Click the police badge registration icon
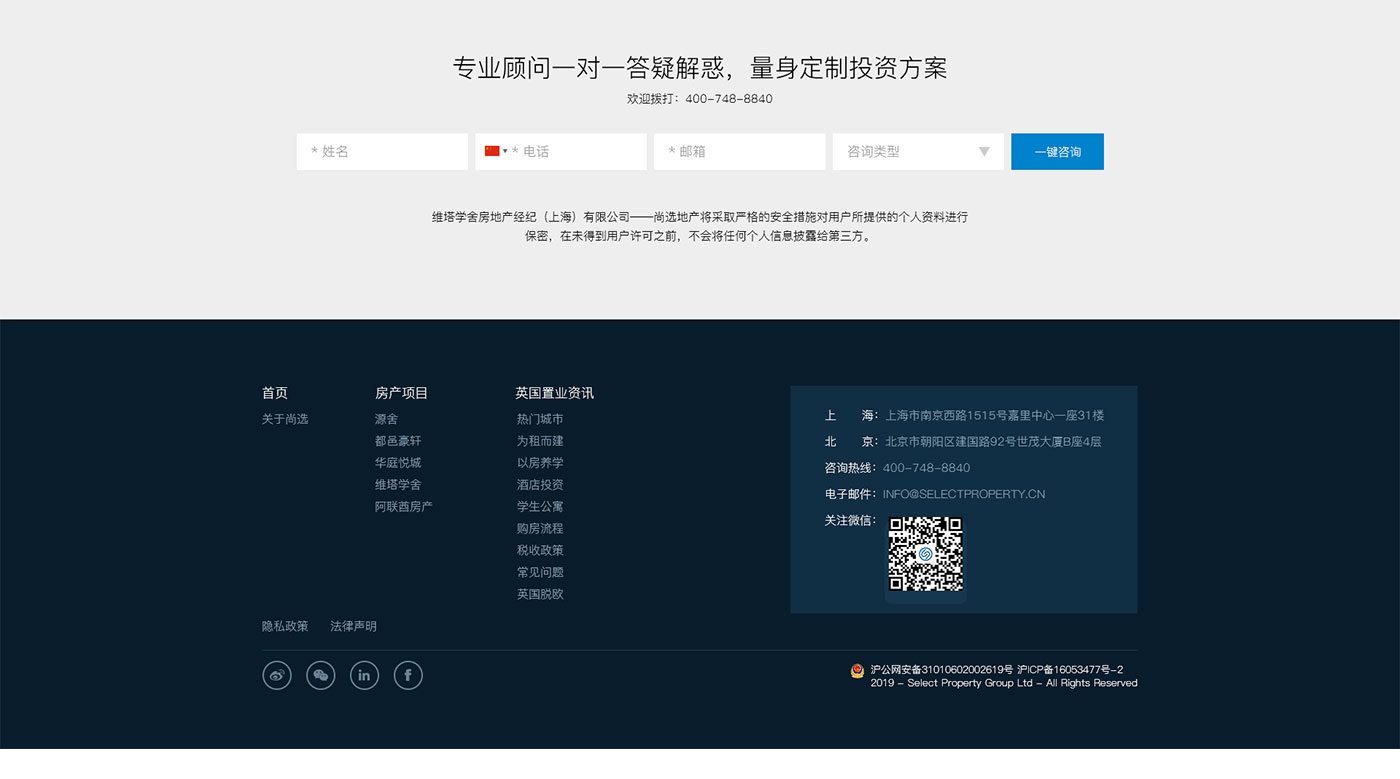This screenshot has height=779, width=1400. click(857, 671)
